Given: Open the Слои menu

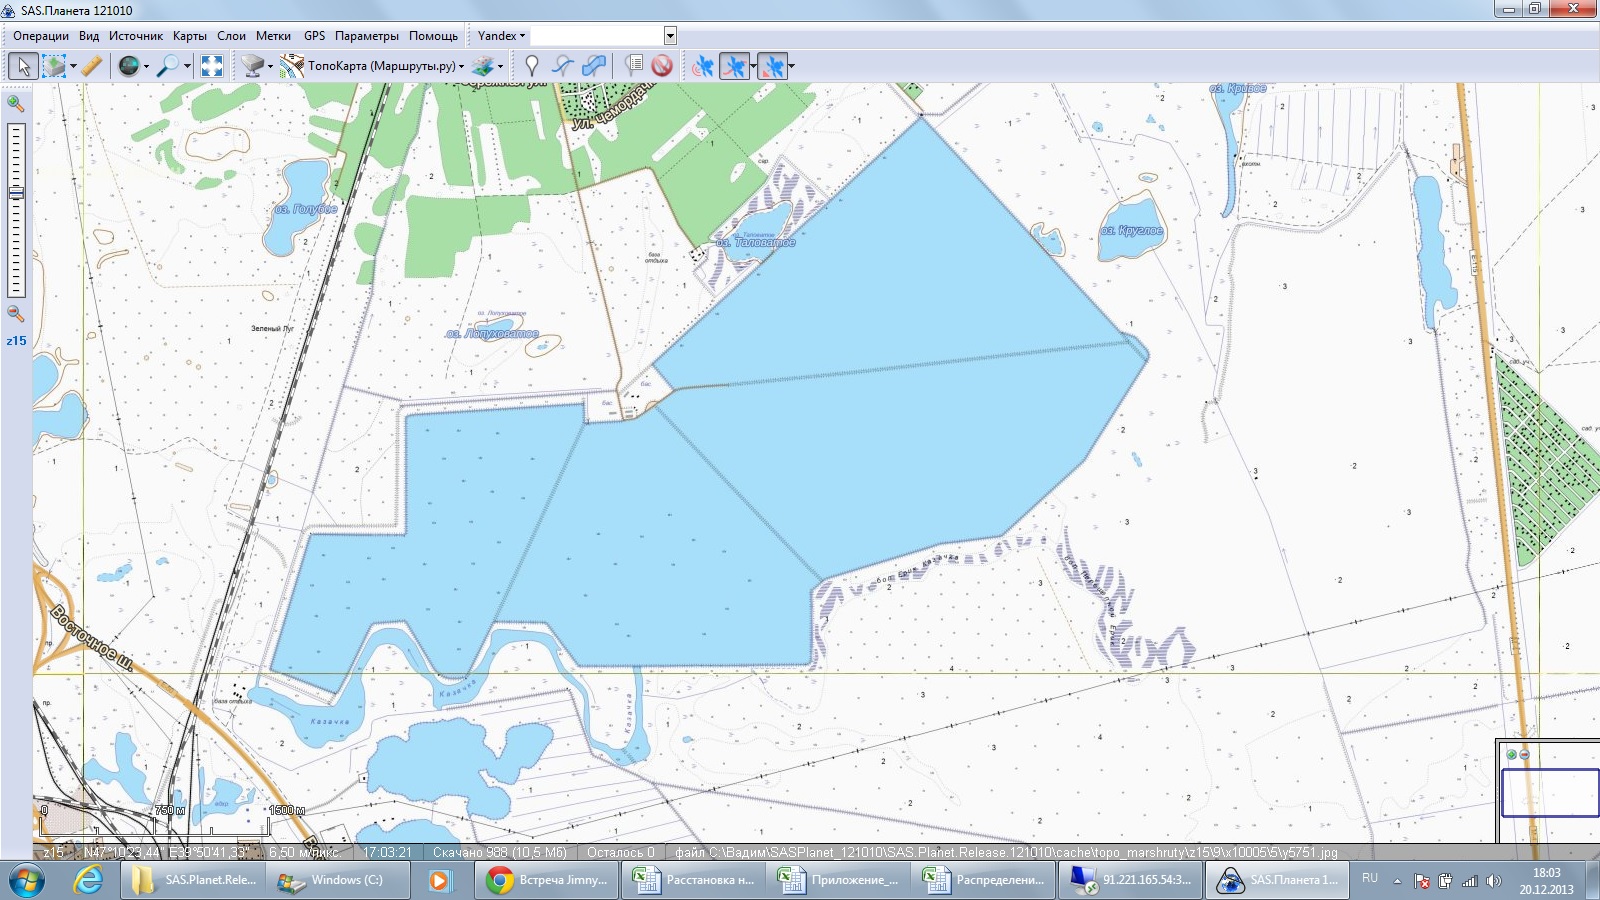Looking at the screenshot, I should [x=231, y=36].
